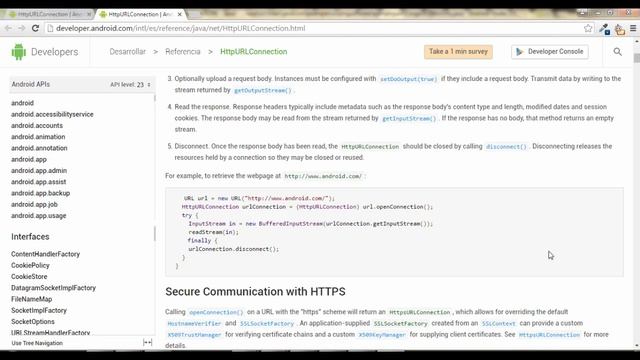Open CookieStore interface
The height and width of the screenshot is (360, 640).
point(29,276)
